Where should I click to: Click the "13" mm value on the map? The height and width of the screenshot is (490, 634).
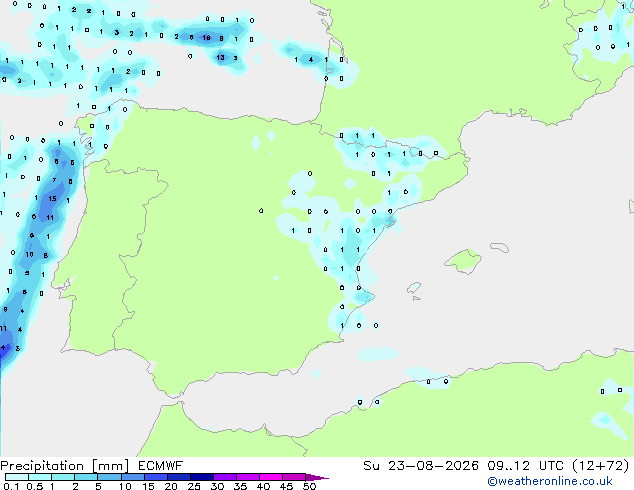pos(220,57)
